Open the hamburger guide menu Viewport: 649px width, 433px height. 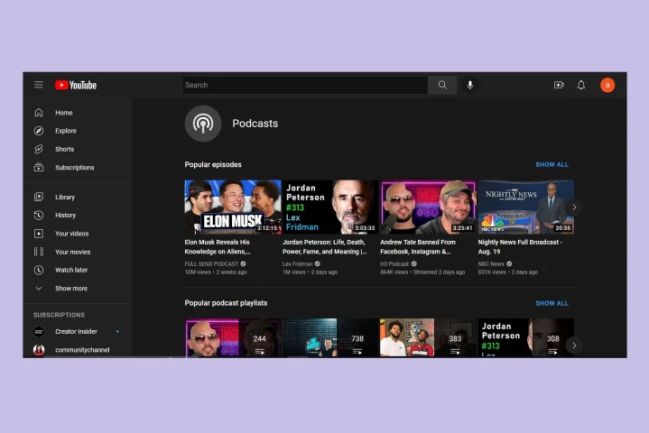click(x=38, y=85)
